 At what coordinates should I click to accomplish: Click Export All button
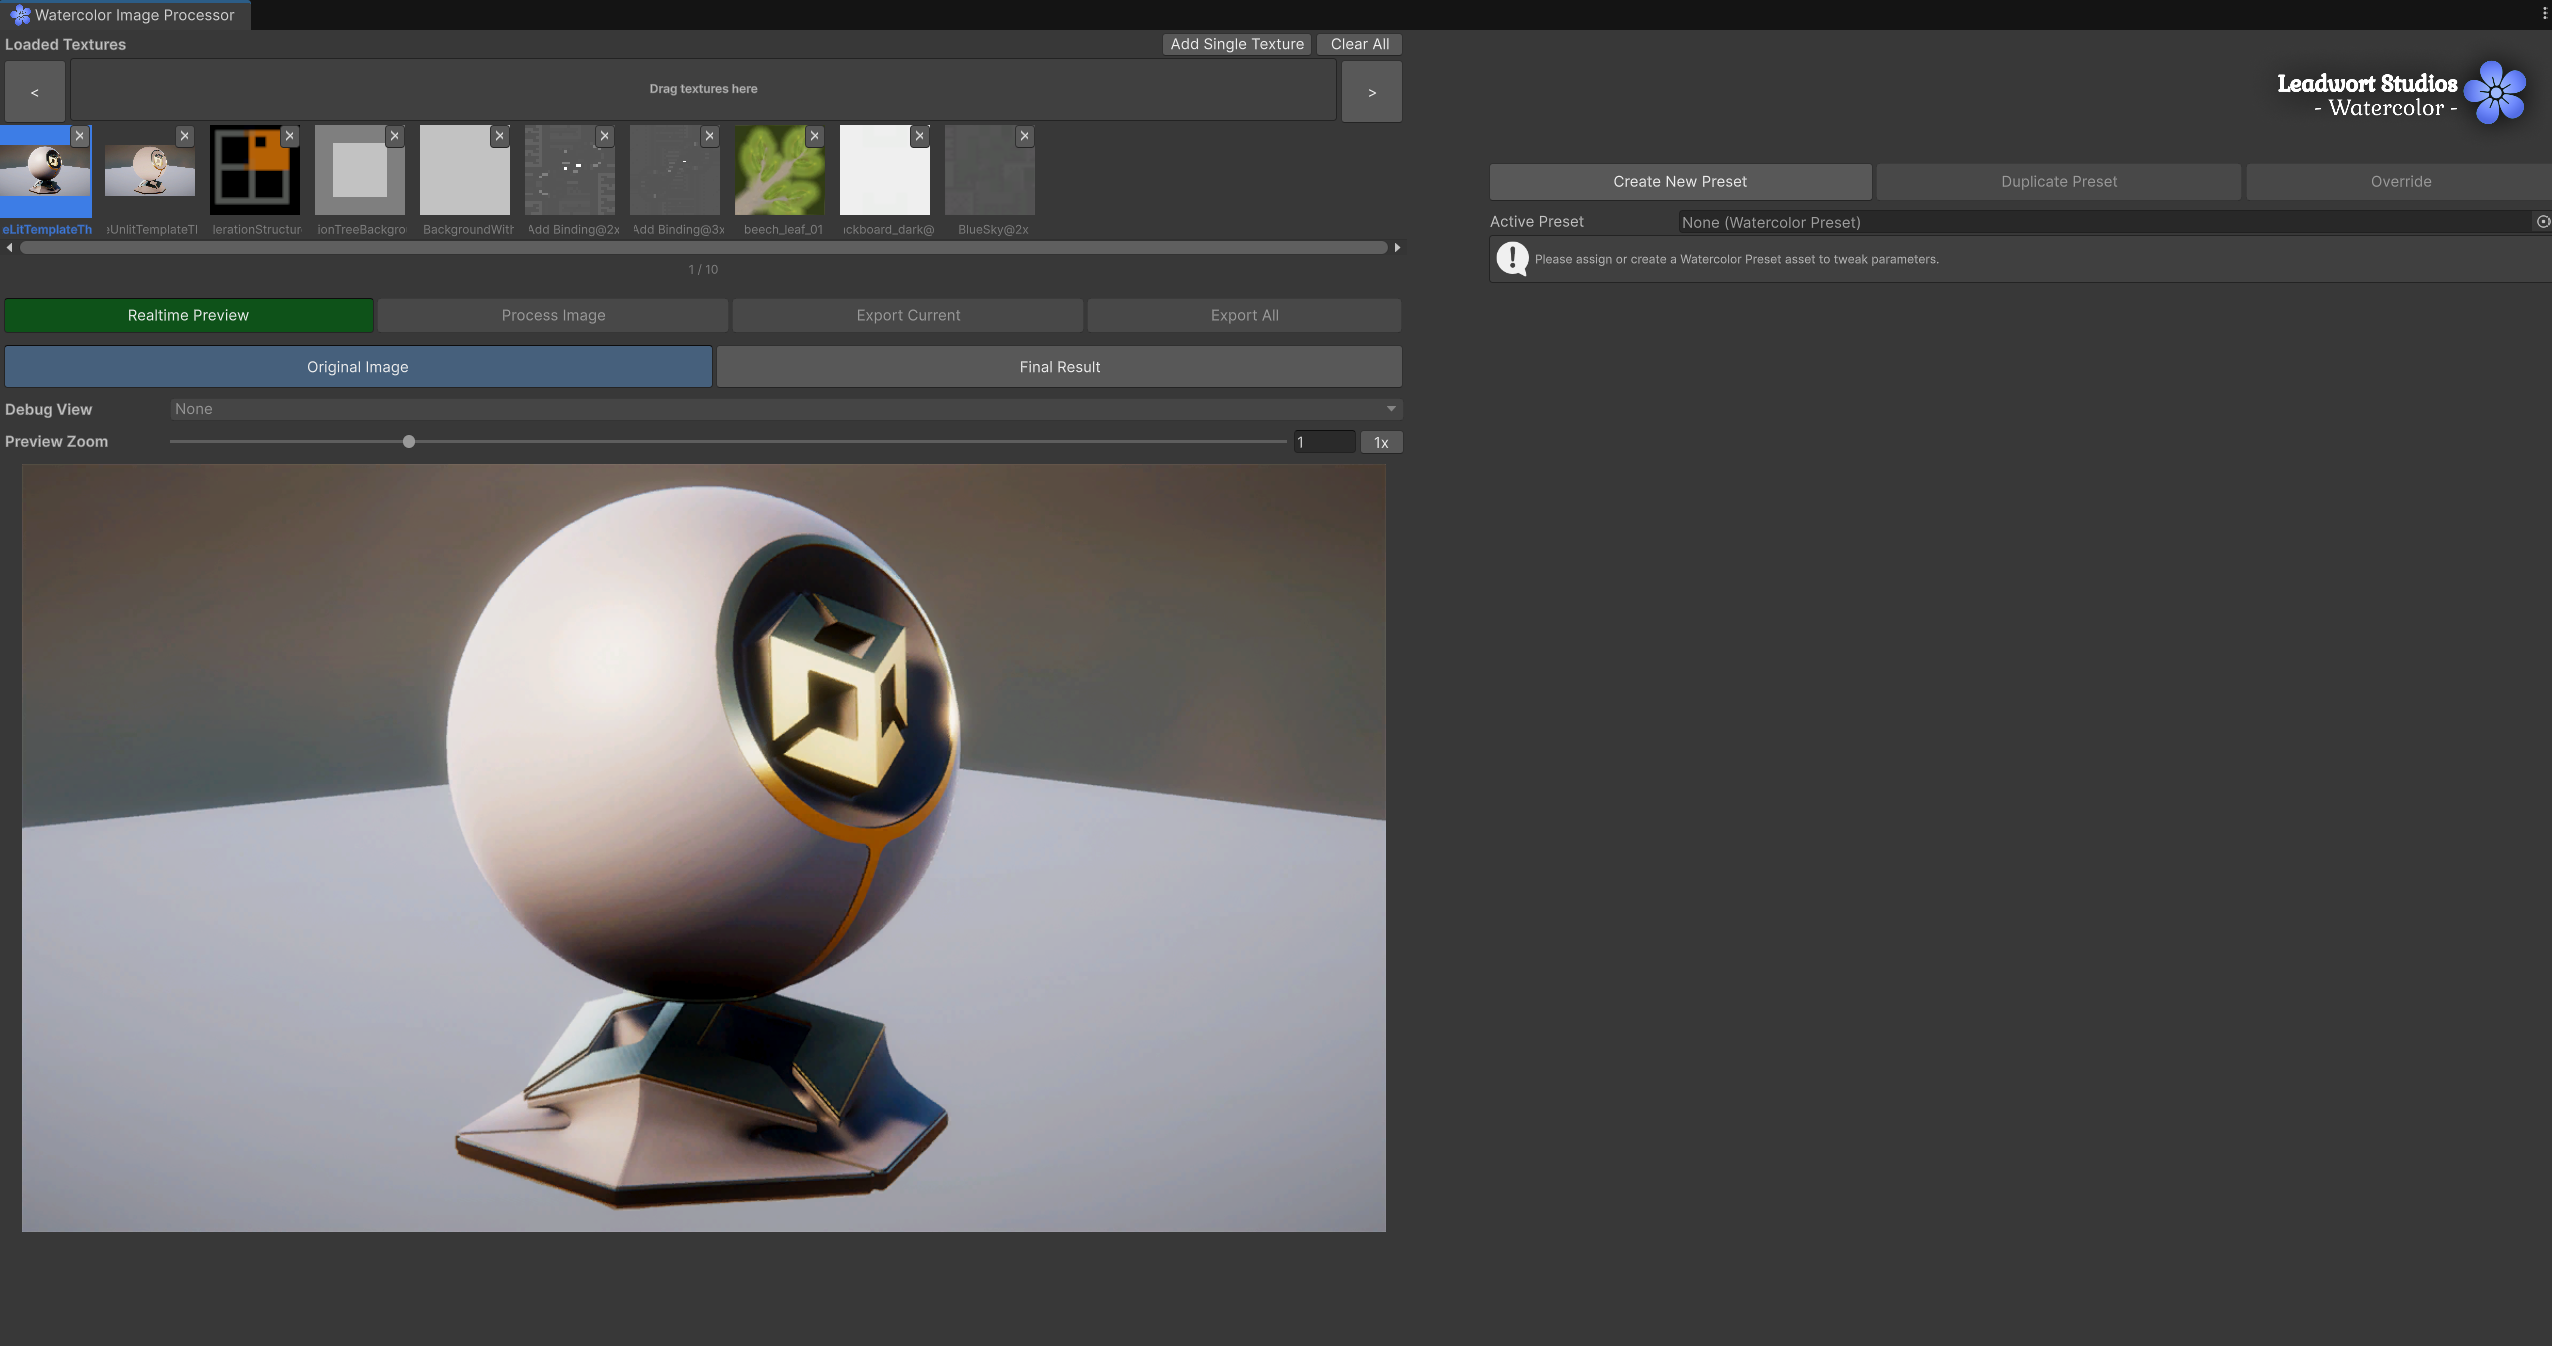click(1244, 315)
